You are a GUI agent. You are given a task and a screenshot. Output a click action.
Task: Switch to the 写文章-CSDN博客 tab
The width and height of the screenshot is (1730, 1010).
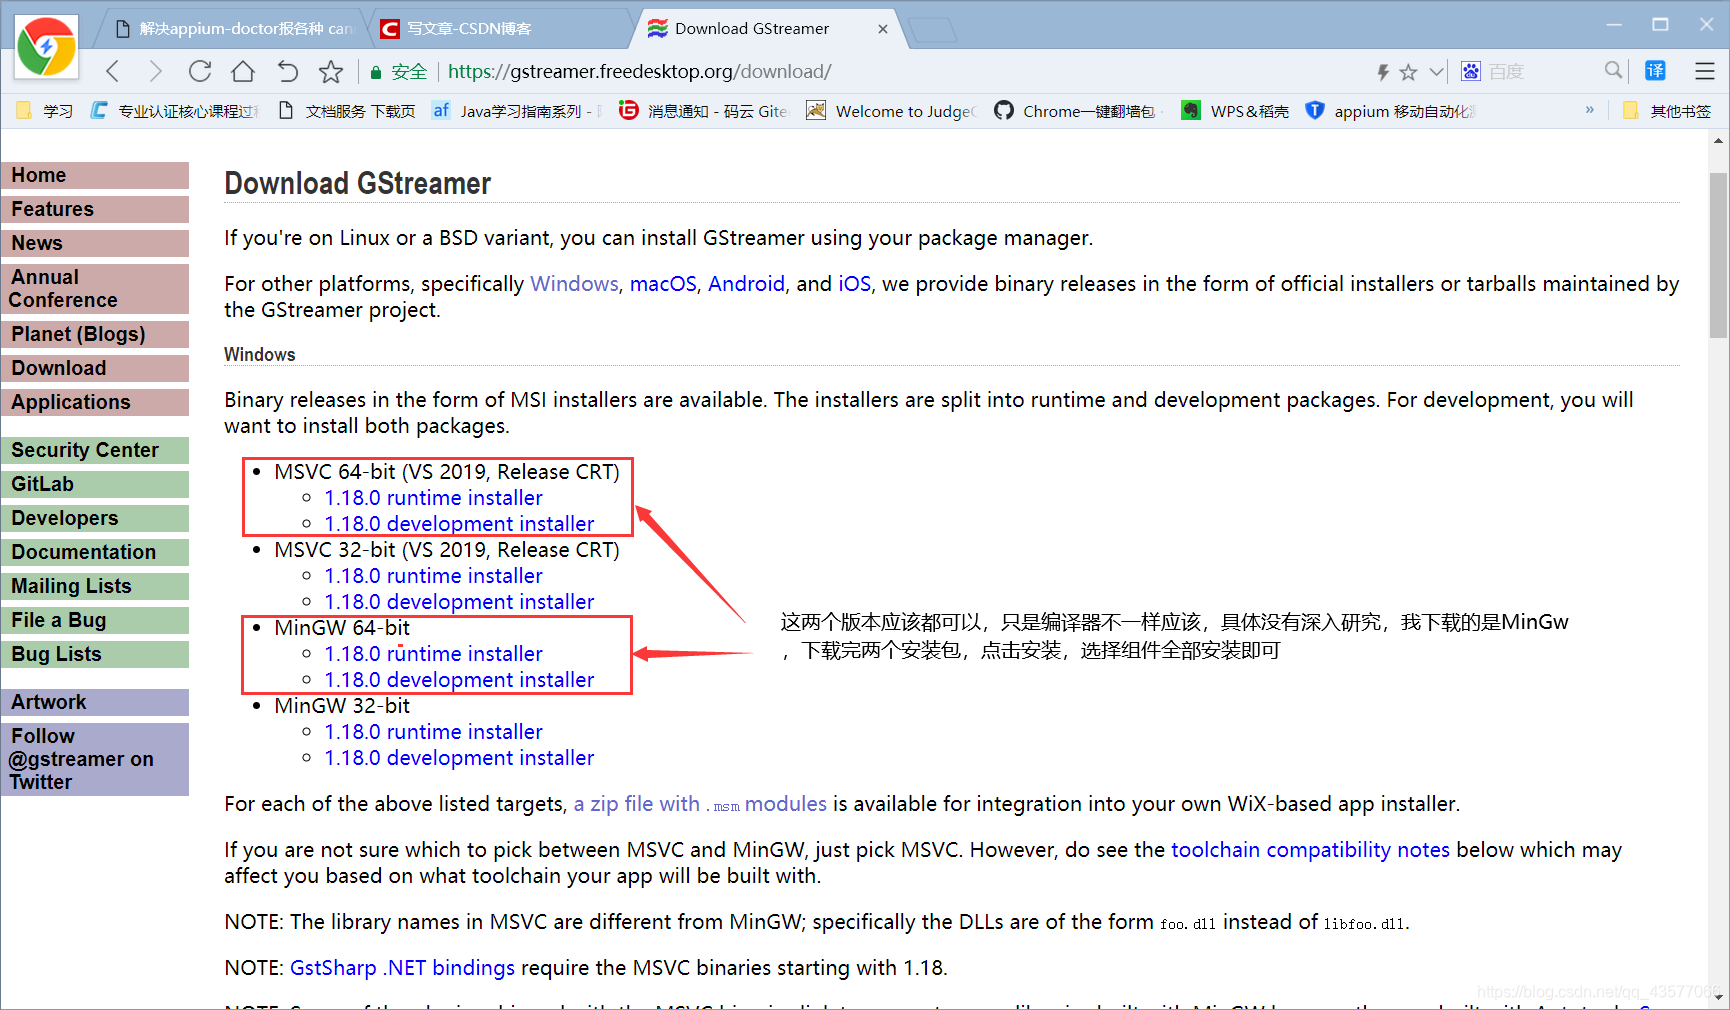[500, 29]
